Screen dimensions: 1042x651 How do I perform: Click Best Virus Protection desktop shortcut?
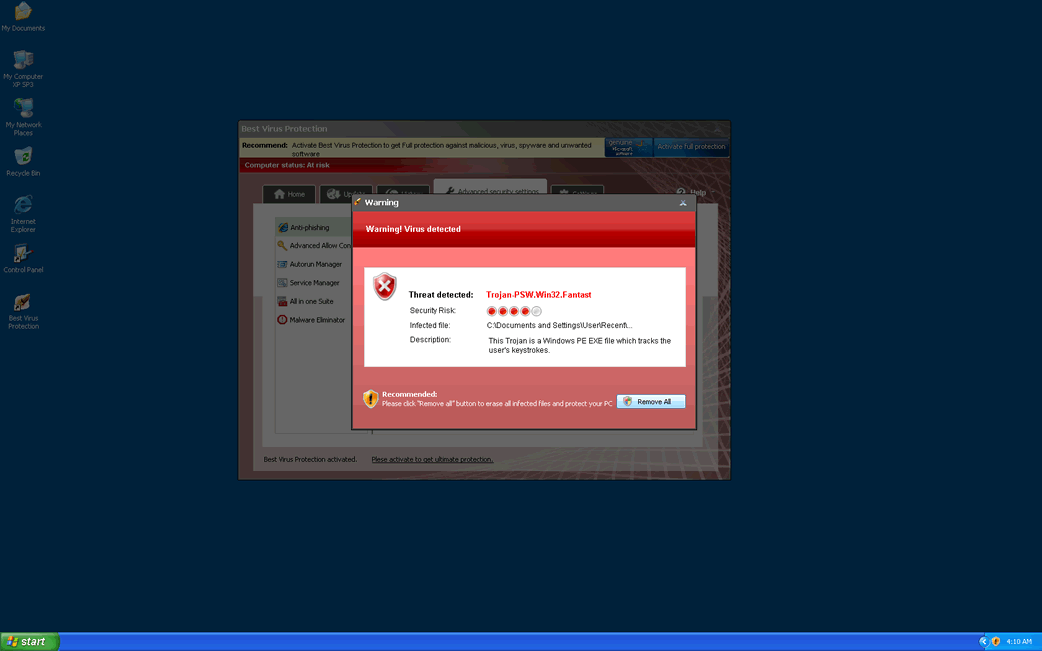(x=23, y=306)
